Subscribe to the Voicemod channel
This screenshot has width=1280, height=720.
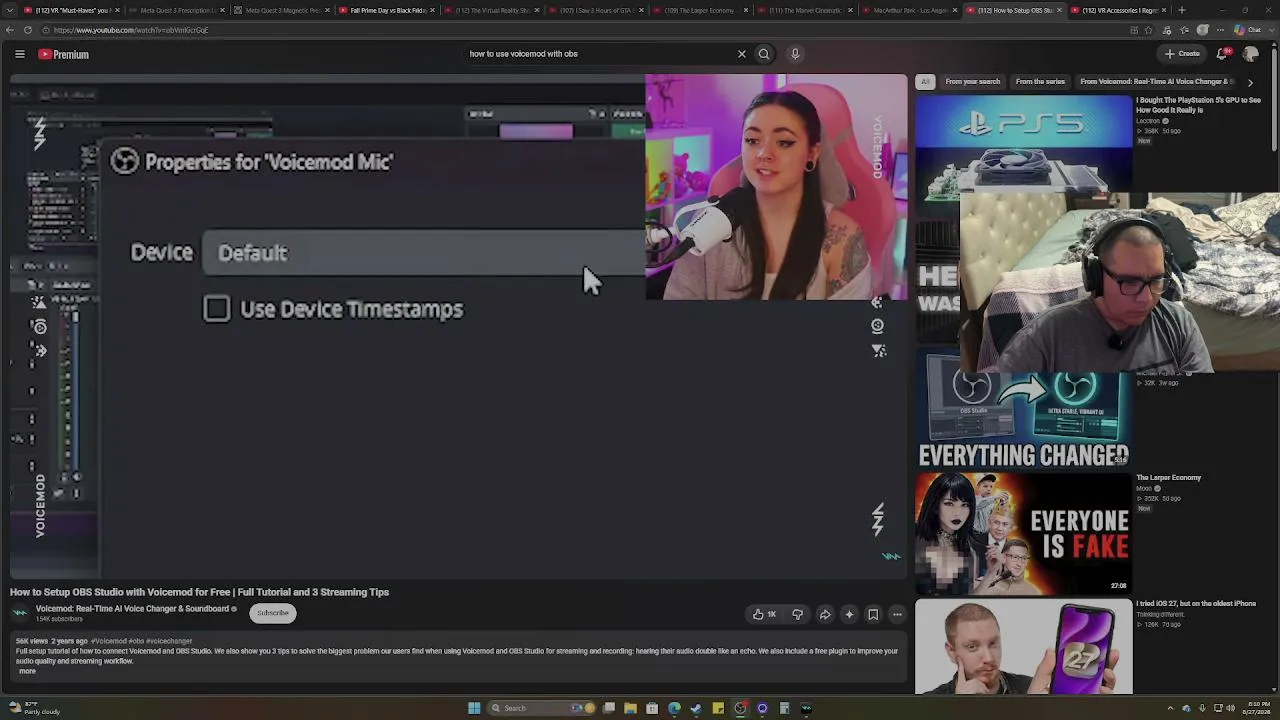pos(272,613)
